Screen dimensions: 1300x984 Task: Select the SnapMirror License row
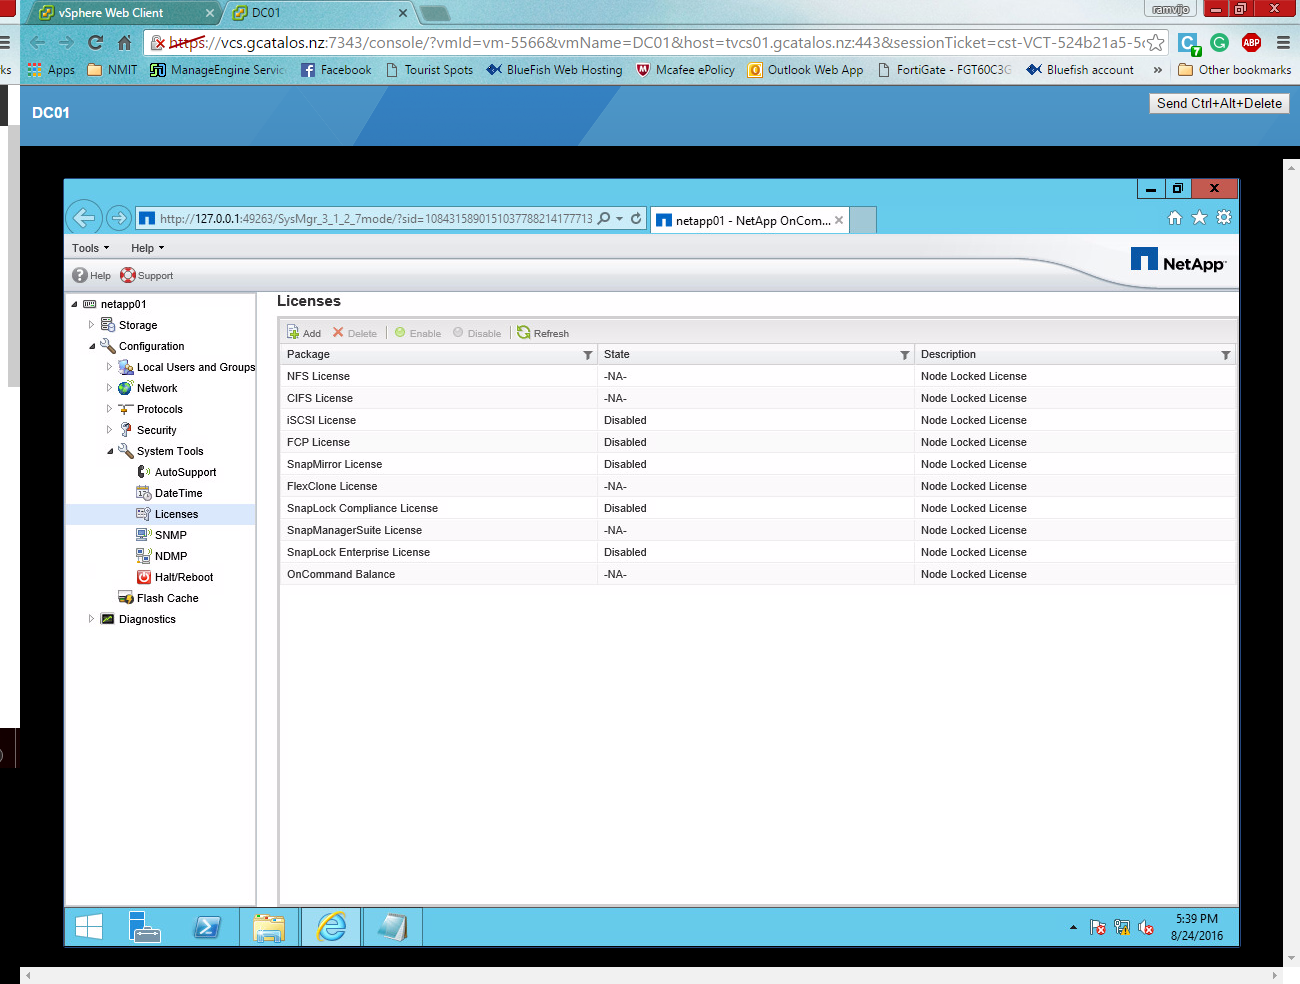tap(758, 464)
